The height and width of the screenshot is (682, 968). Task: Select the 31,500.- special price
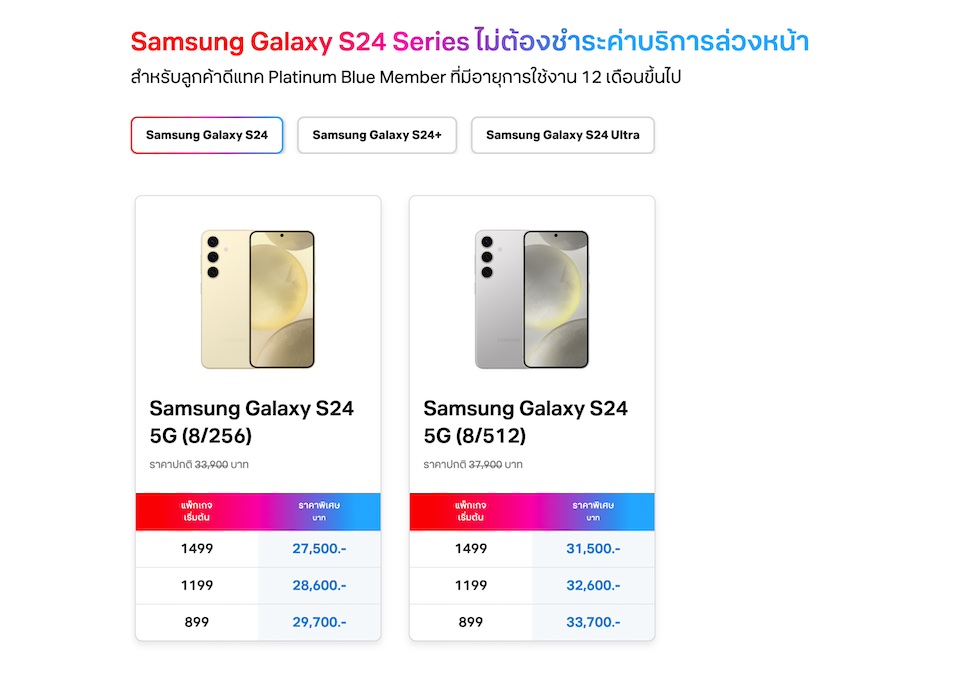593,549
